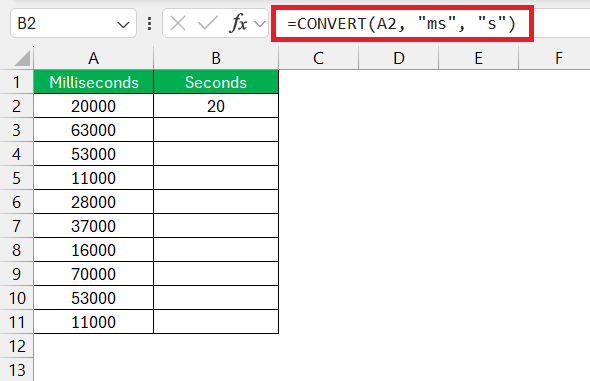Select row 3 header
590x381 pixels.
pos(16,130)
